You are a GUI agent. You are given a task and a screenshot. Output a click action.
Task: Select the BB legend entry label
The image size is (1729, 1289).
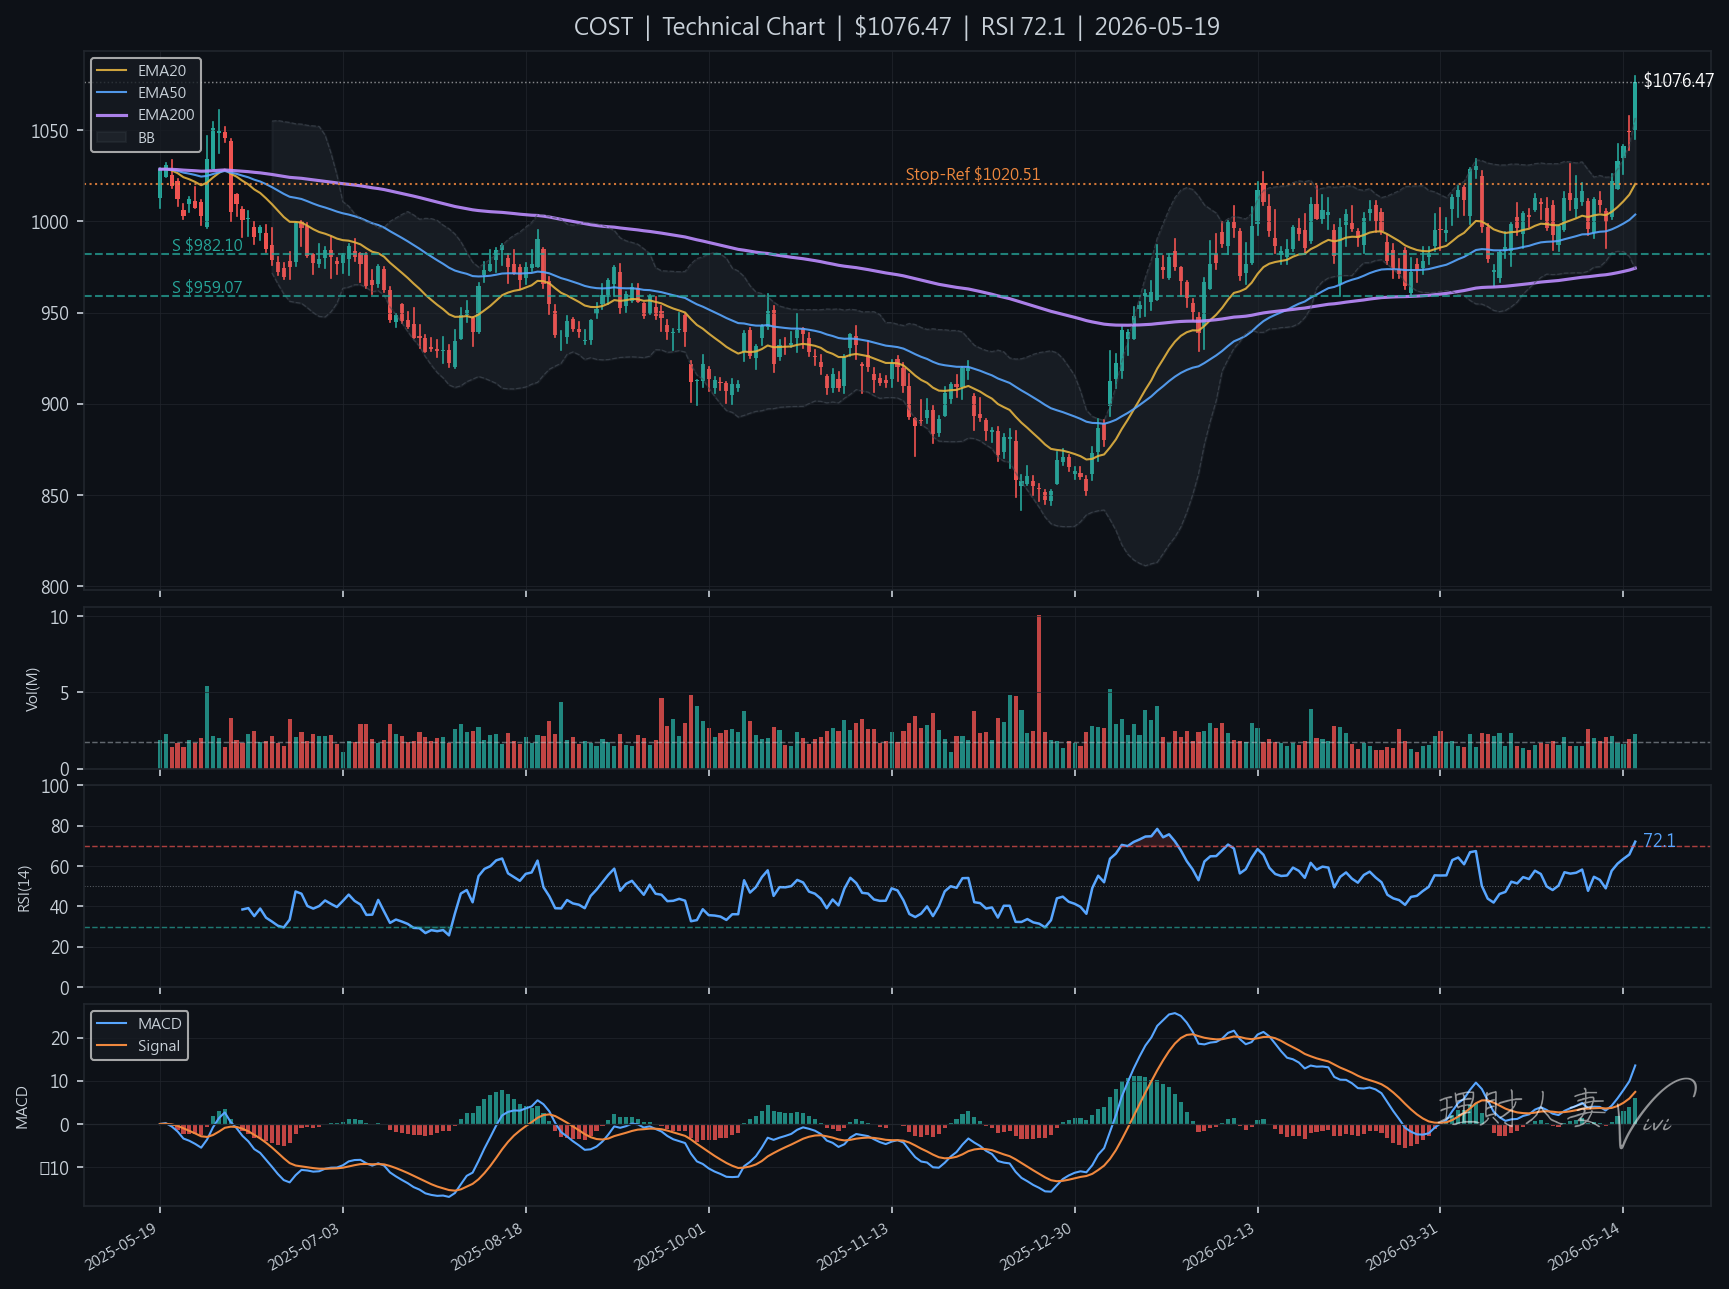tap(146, 138)
